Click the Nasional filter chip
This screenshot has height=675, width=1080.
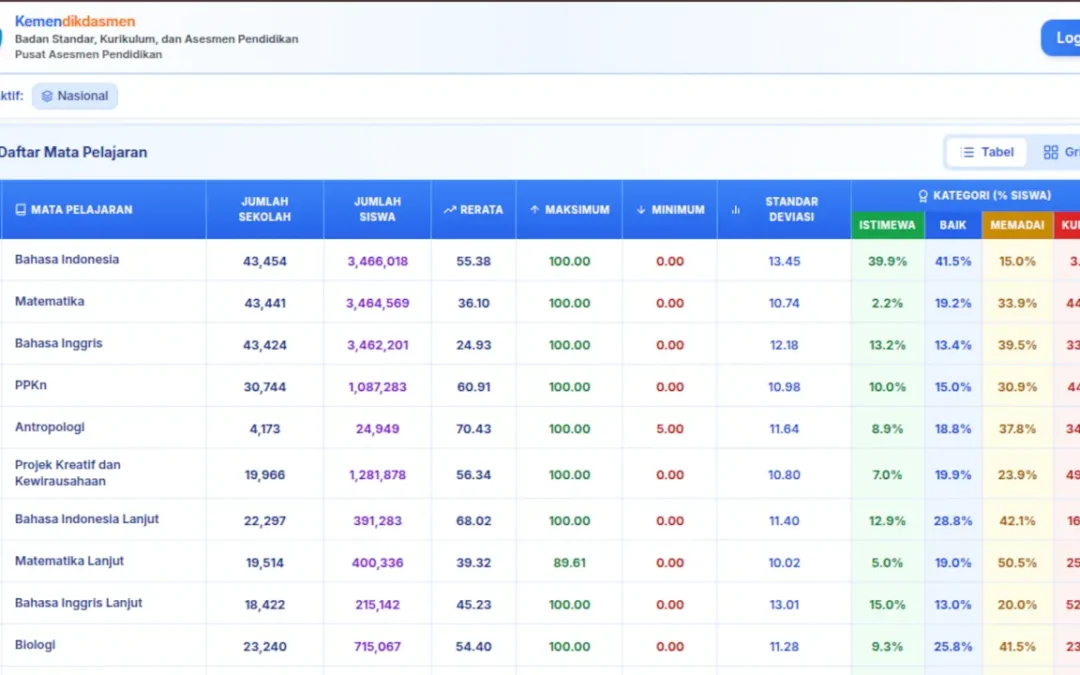(x=74, y=96)
